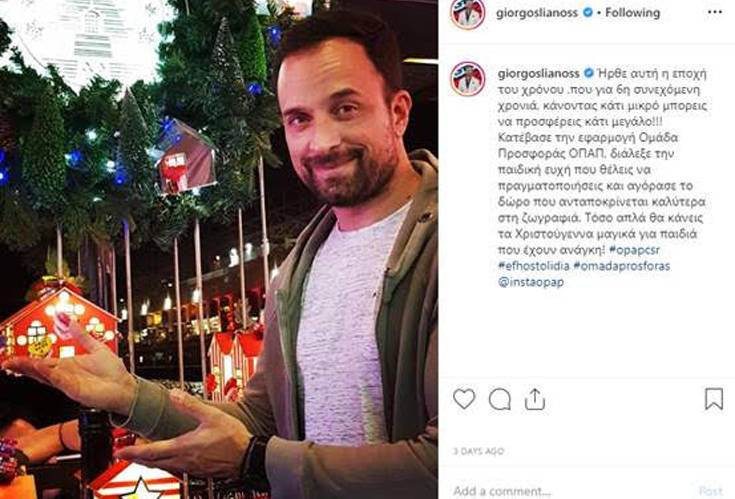Viewport: 735px width, 499px height.
Task: Open the profile avatar beside the caption
Action: tap(467, 79)
